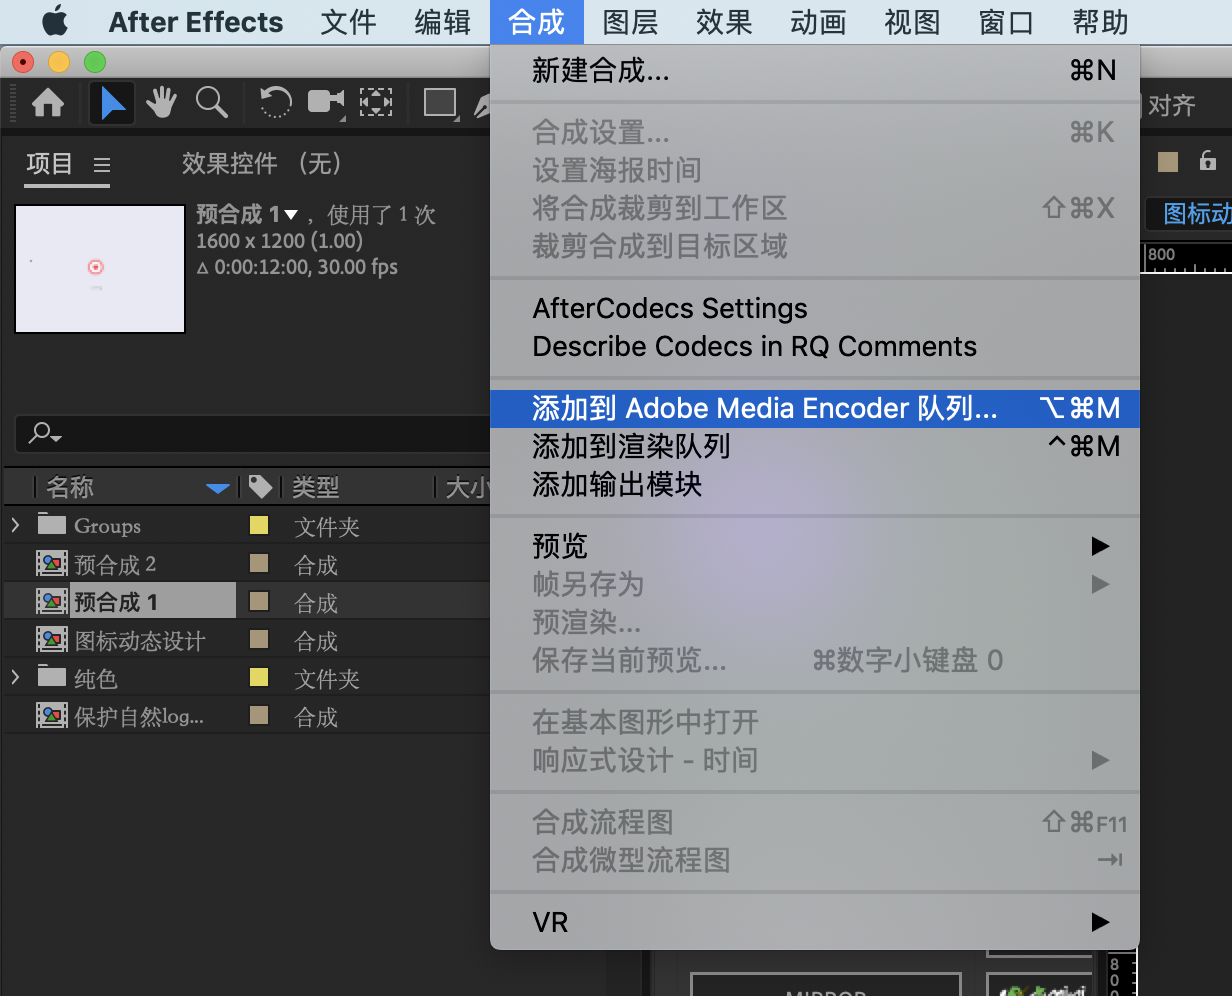Open the 预合成 1 usage dropdown arrow
This screenshot has height=996, width=1232.
pos(291,215)
